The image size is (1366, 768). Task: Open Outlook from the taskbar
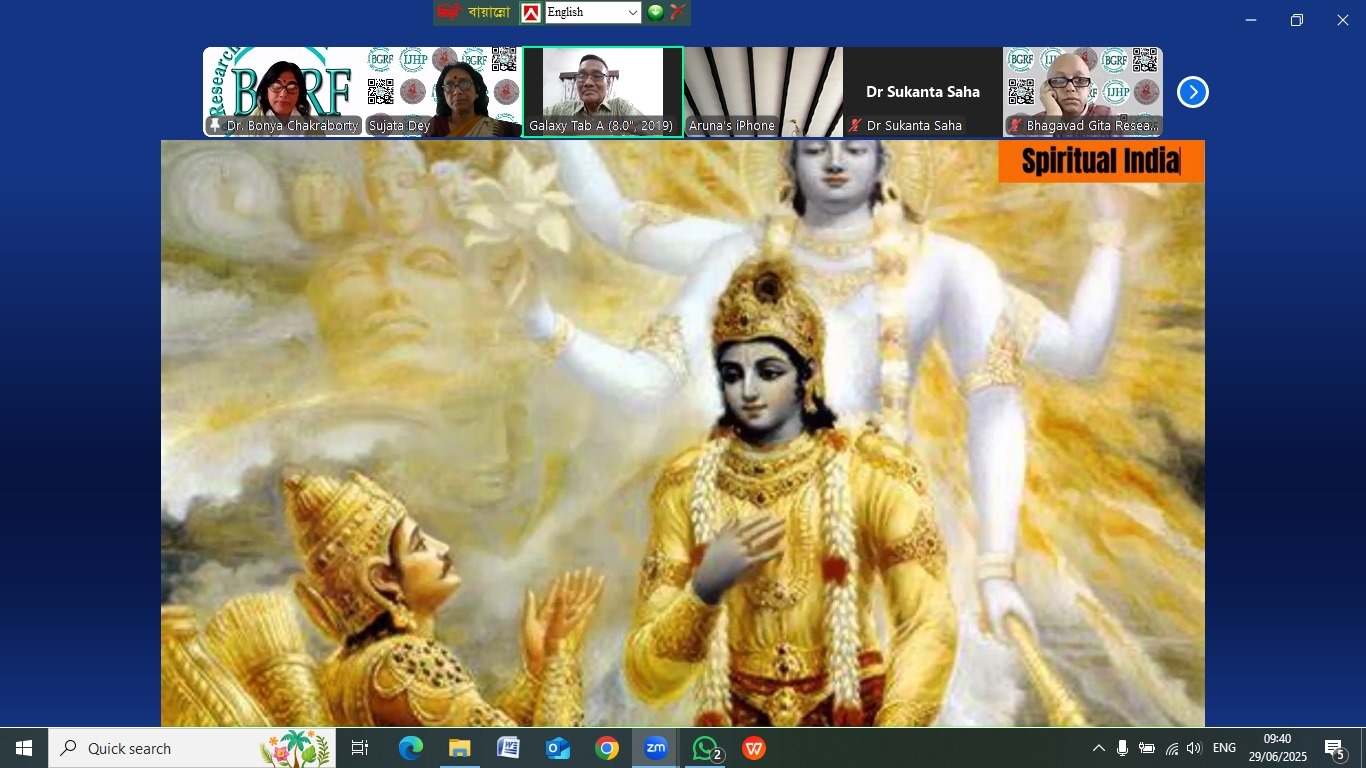click(x=558, y=748)
